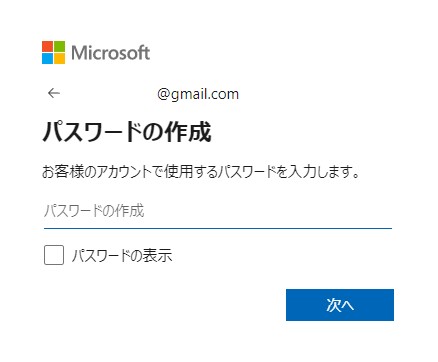Image resolution: width=438 pixels, height=362 pixels.
Task: Enable the パスワードの表示 checkbox
Action: click(x=54, y=255)
